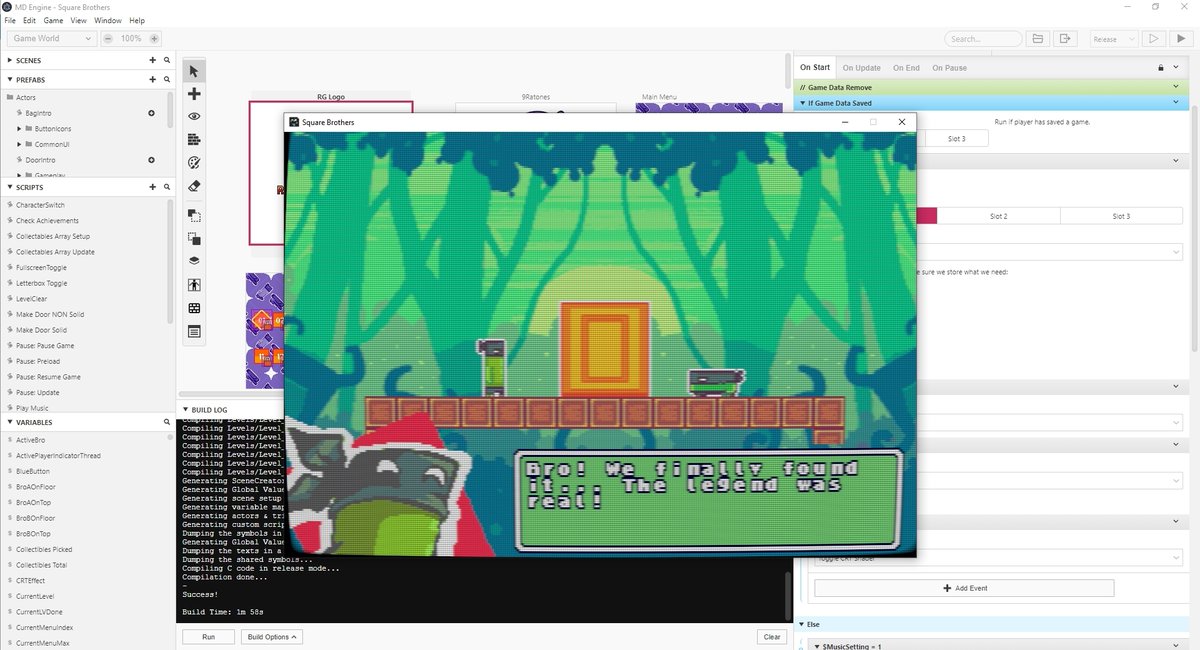This screenshot has width=1200, height=650.
Task: Click the layers icon in the toolbar
Action: (x=193, y=260)
